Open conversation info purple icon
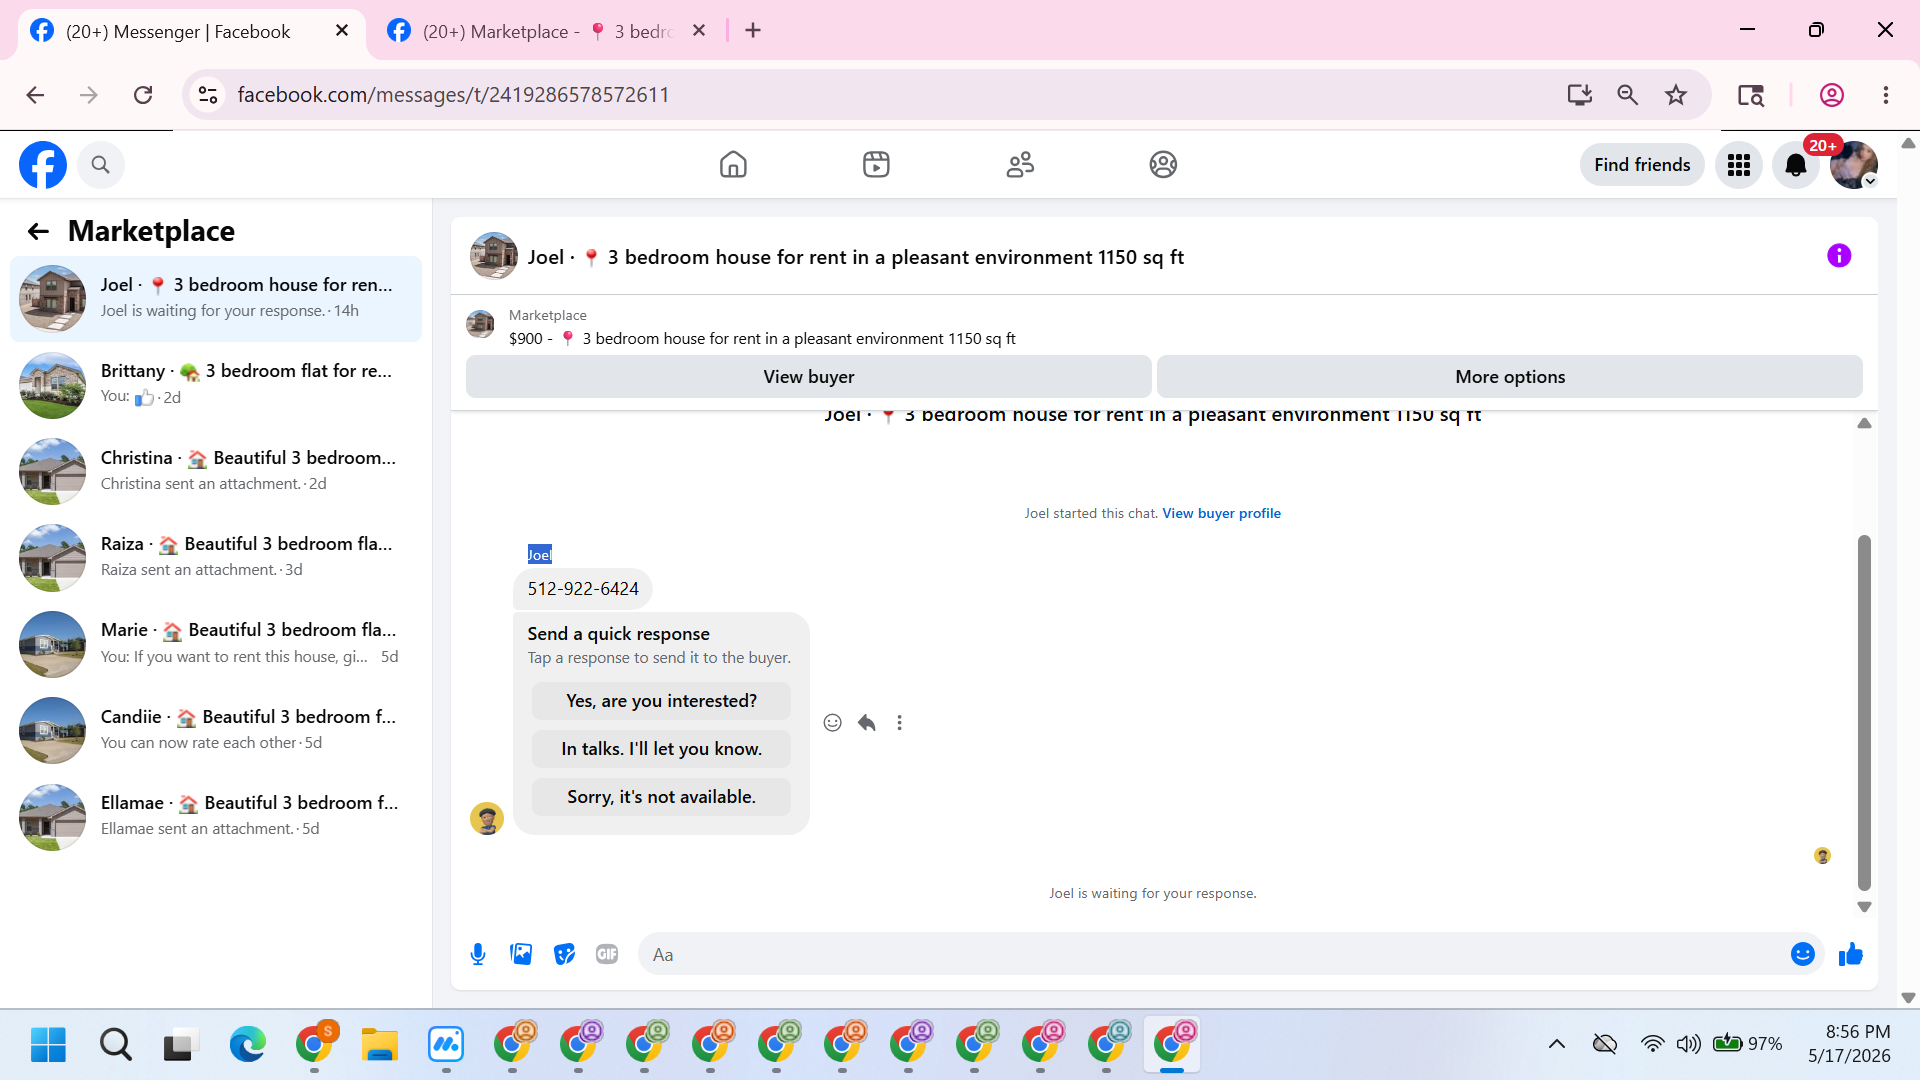 (1839, 256)
